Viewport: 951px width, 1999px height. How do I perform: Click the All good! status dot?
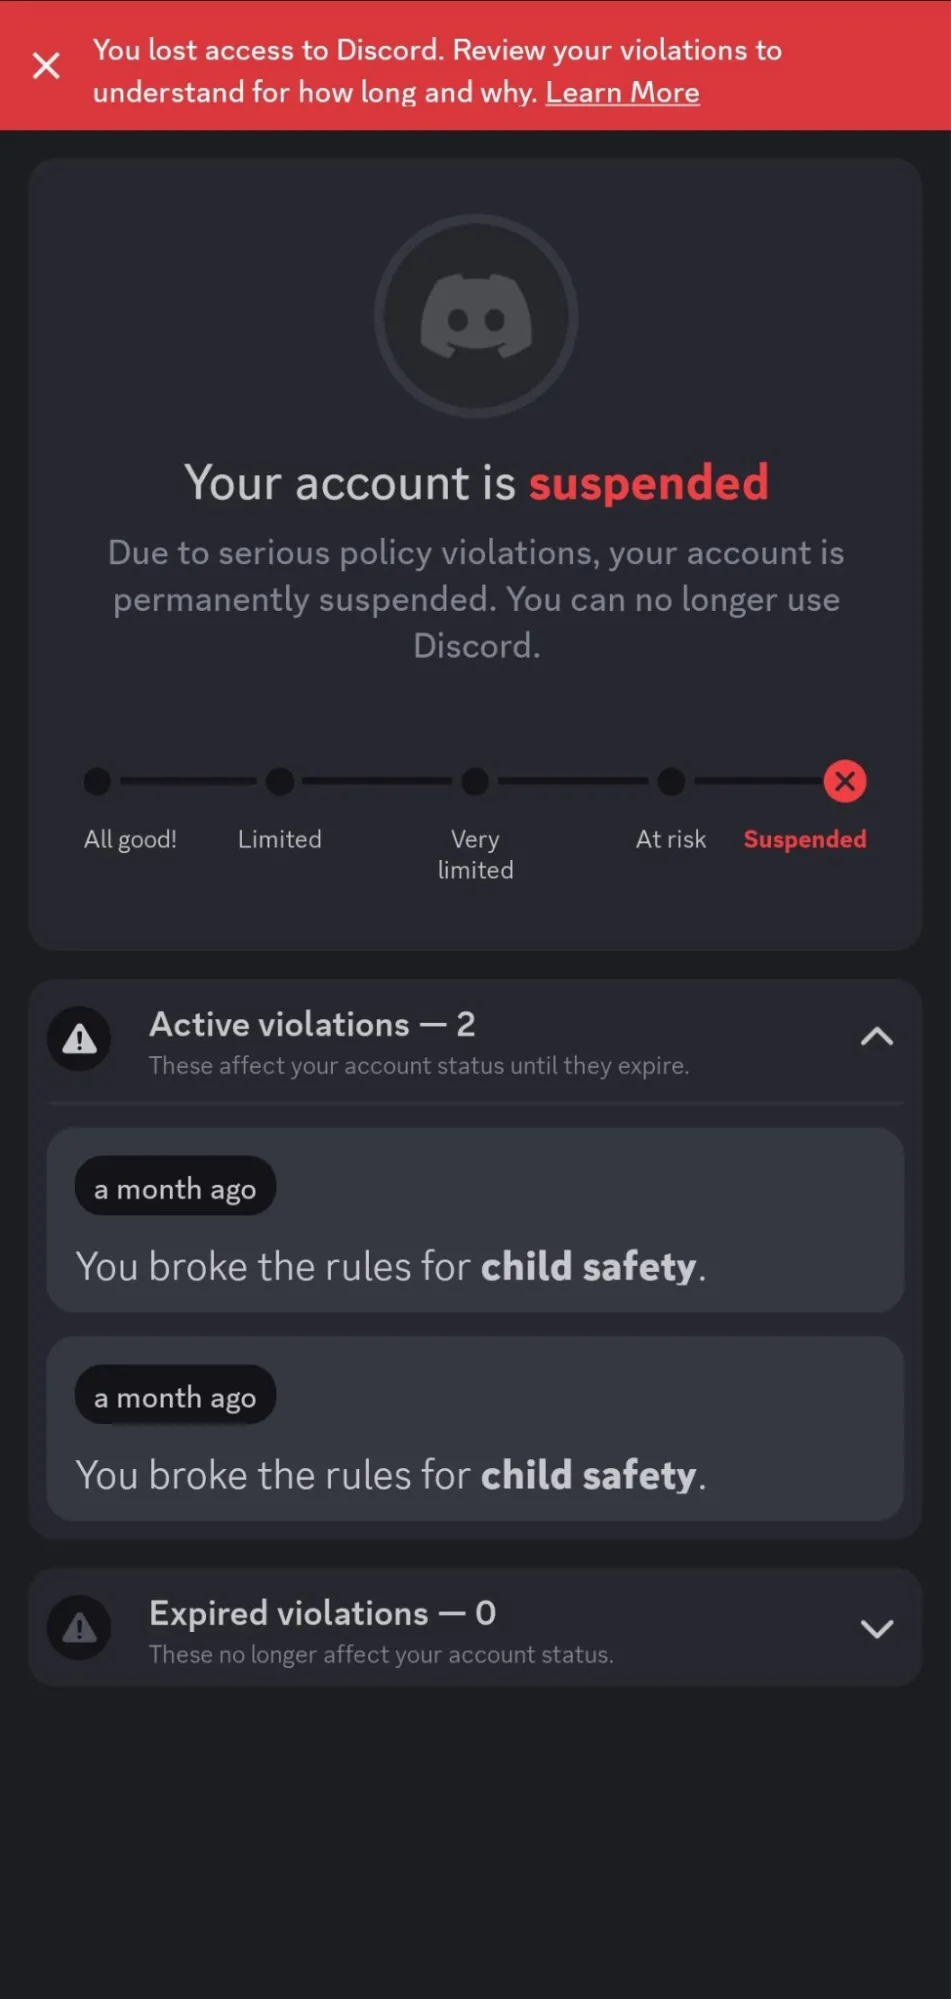(x=97, y=781)
